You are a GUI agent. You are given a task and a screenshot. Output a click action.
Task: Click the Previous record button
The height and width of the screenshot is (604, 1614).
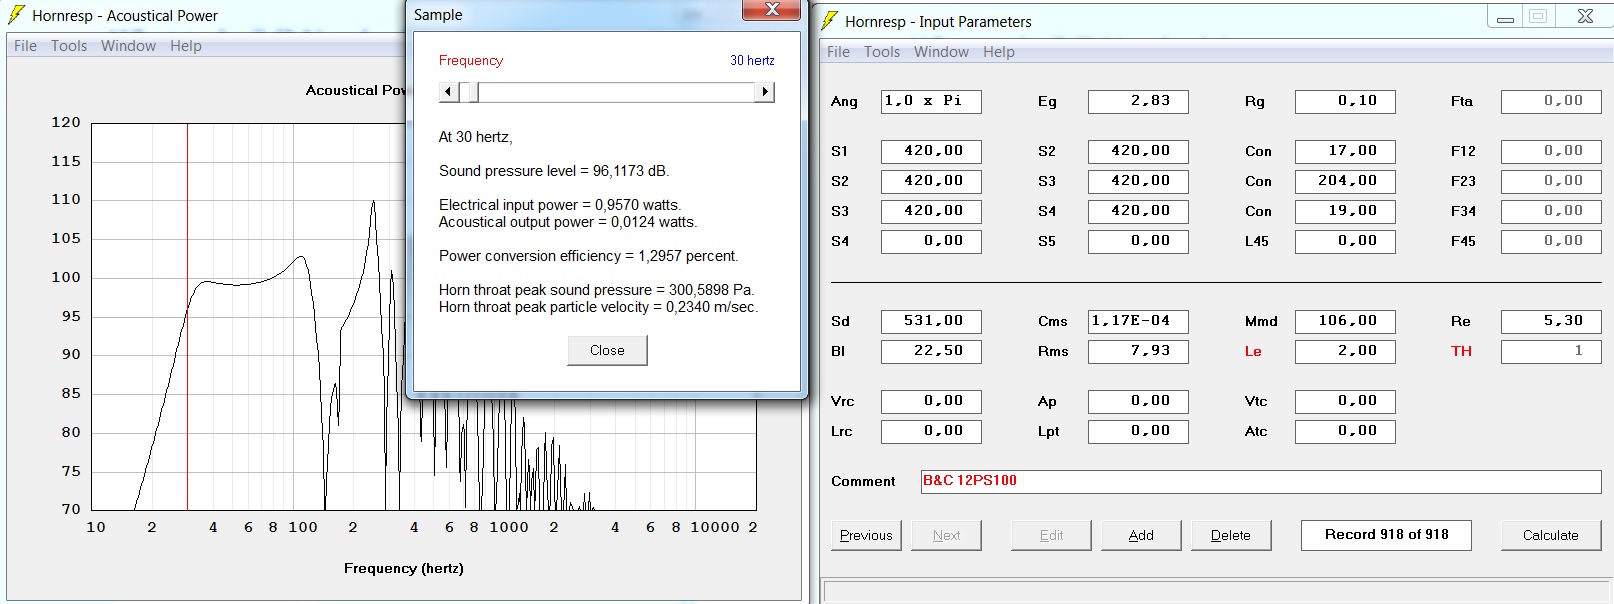coord(866,535)
